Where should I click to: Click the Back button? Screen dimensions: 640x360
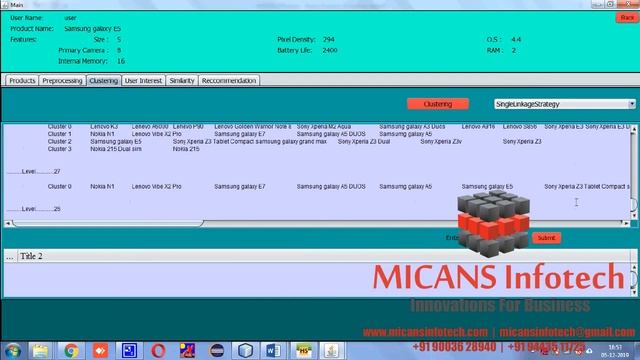627,18
